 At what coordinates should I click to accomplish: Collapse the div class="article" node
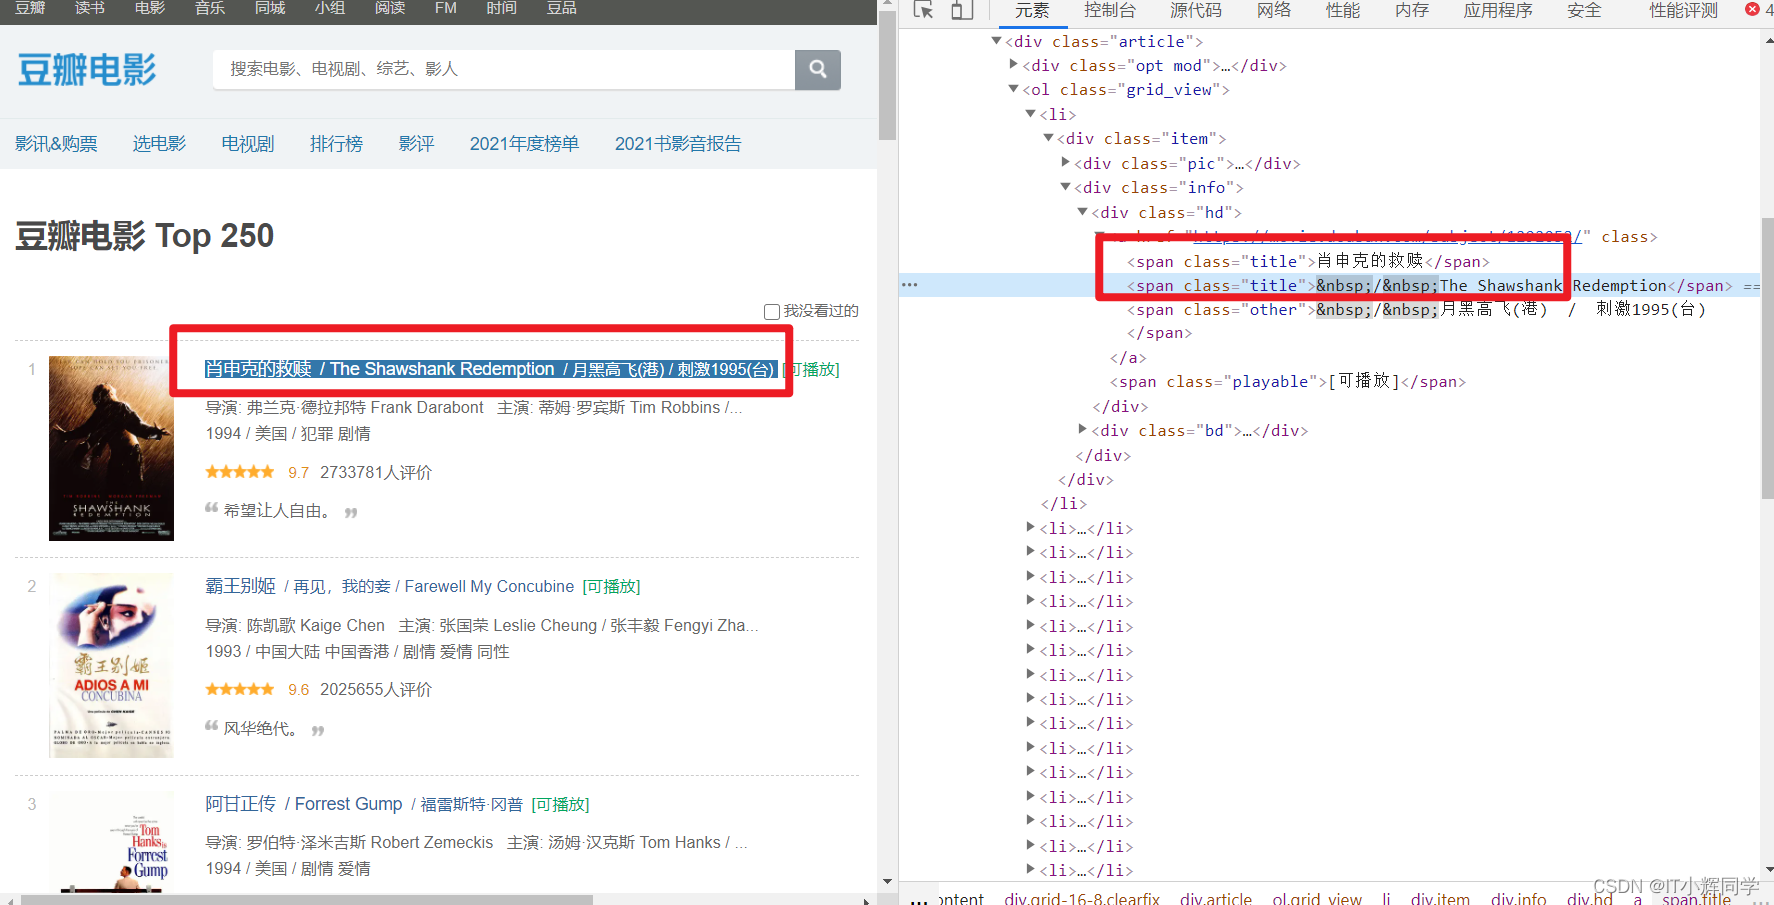tap(996, 41)
